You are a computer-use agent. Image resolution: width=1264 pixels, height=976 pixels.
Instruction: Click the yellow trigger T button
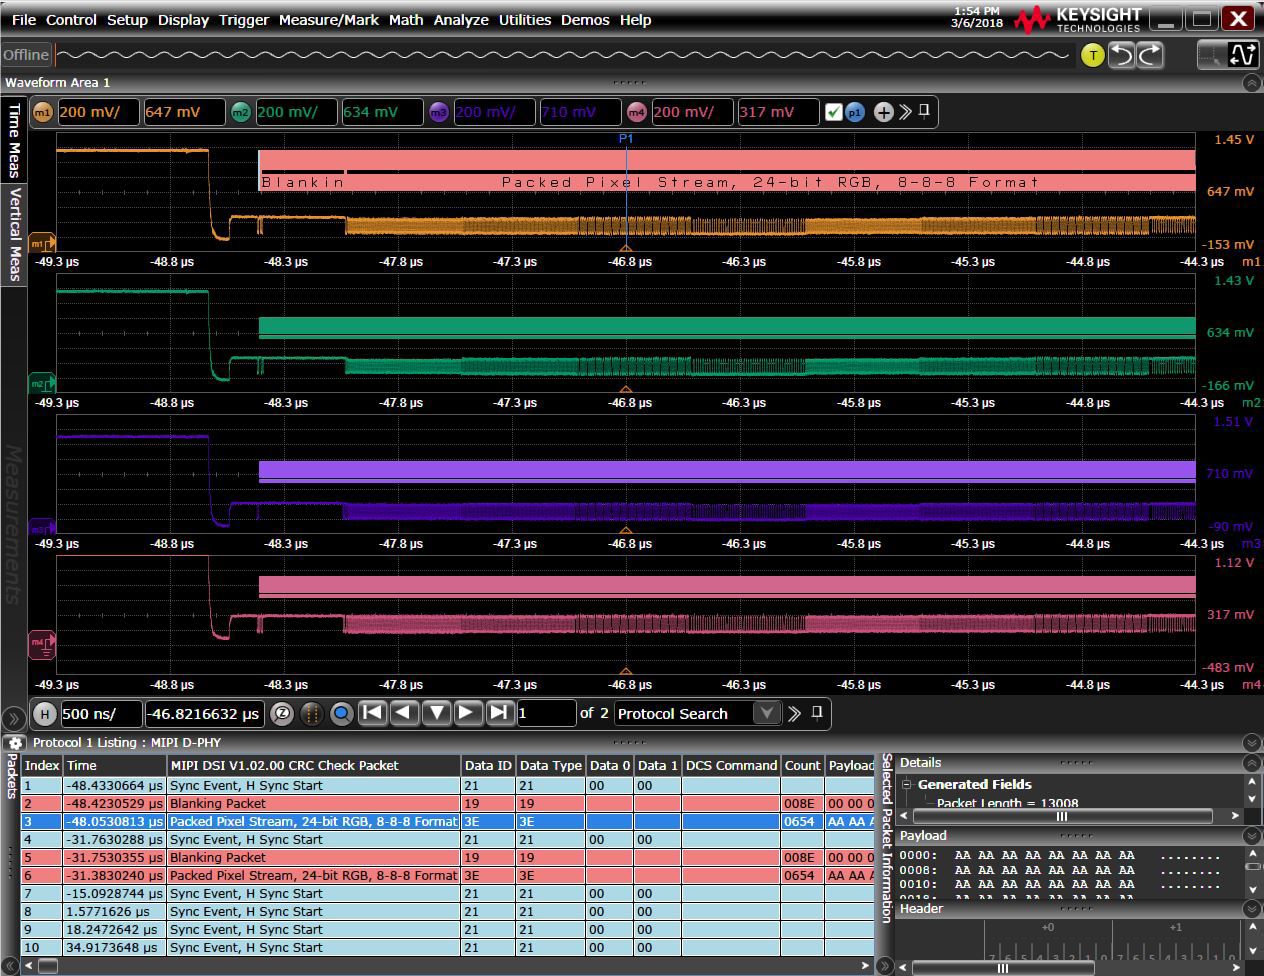coord(1092,55)
